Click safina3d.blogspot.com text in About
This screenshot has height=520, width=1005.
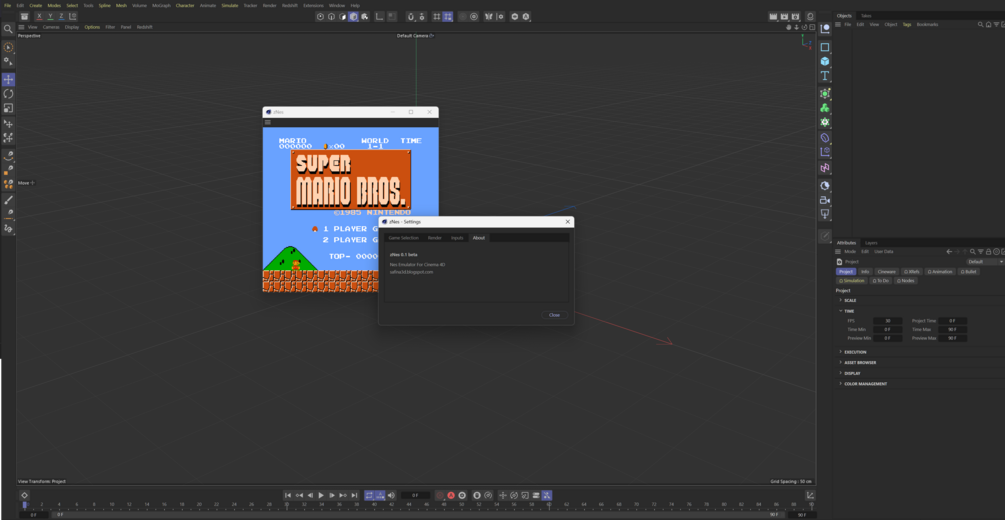tap(411, 272)
